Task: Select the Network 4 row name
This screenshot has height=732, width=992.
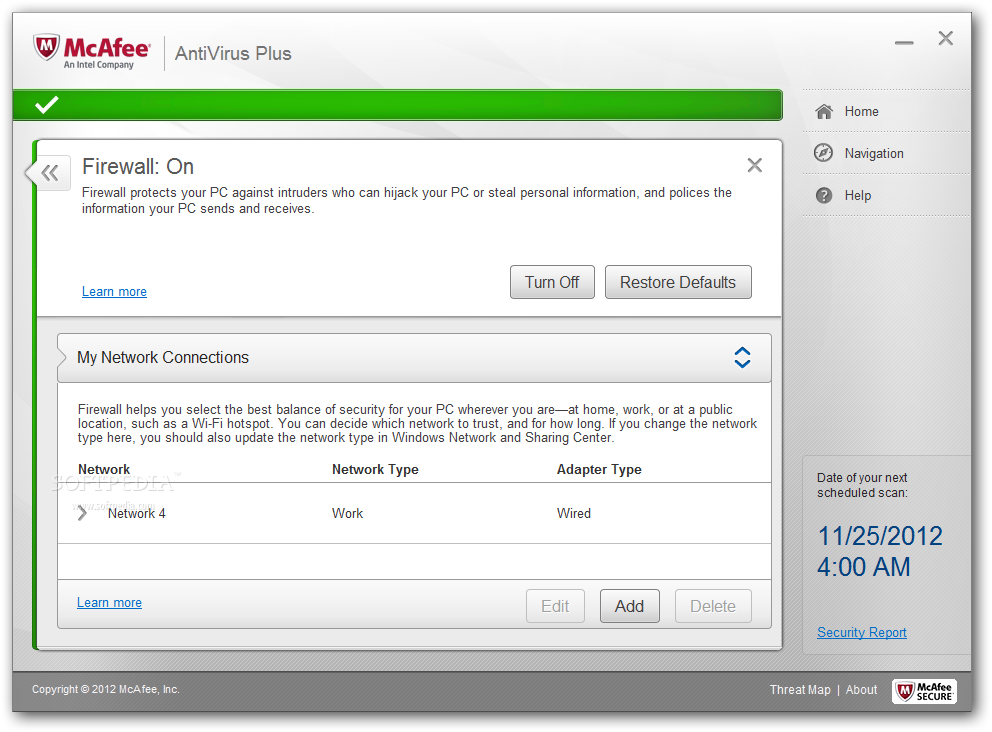Action: click(x=136, y=513)
